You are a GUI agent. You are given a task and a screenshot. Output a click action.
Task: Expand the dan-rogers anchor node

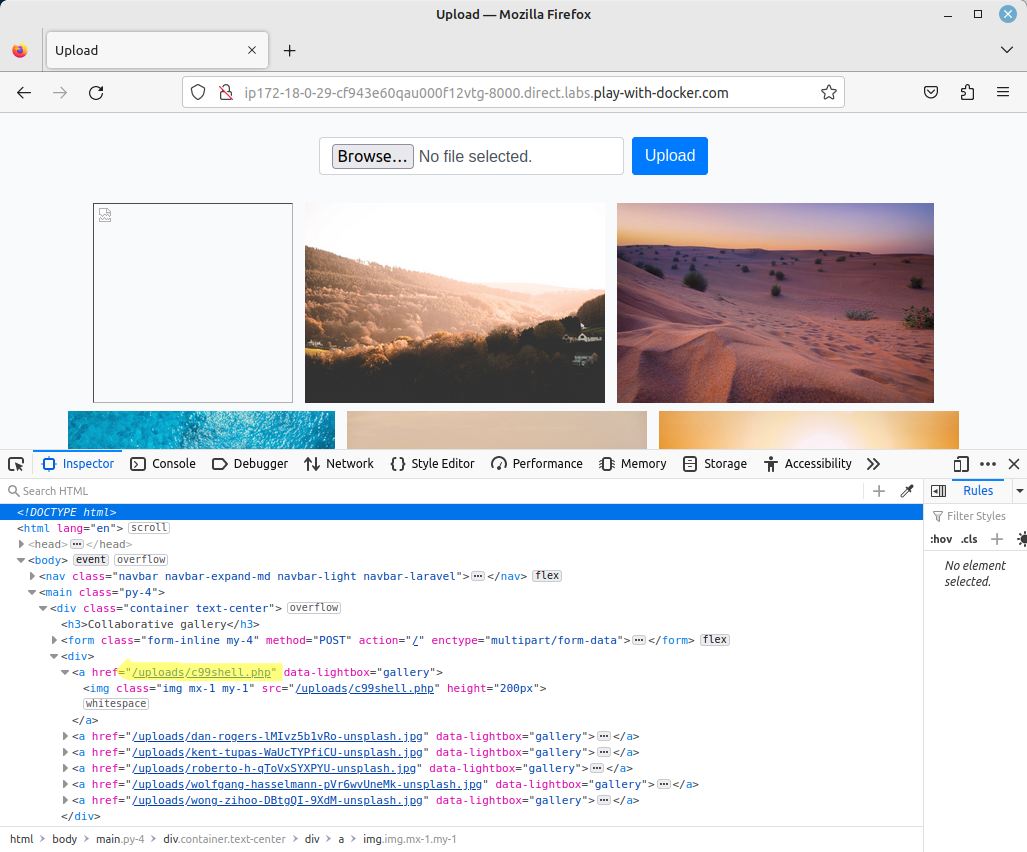click(x=65, y=737)
